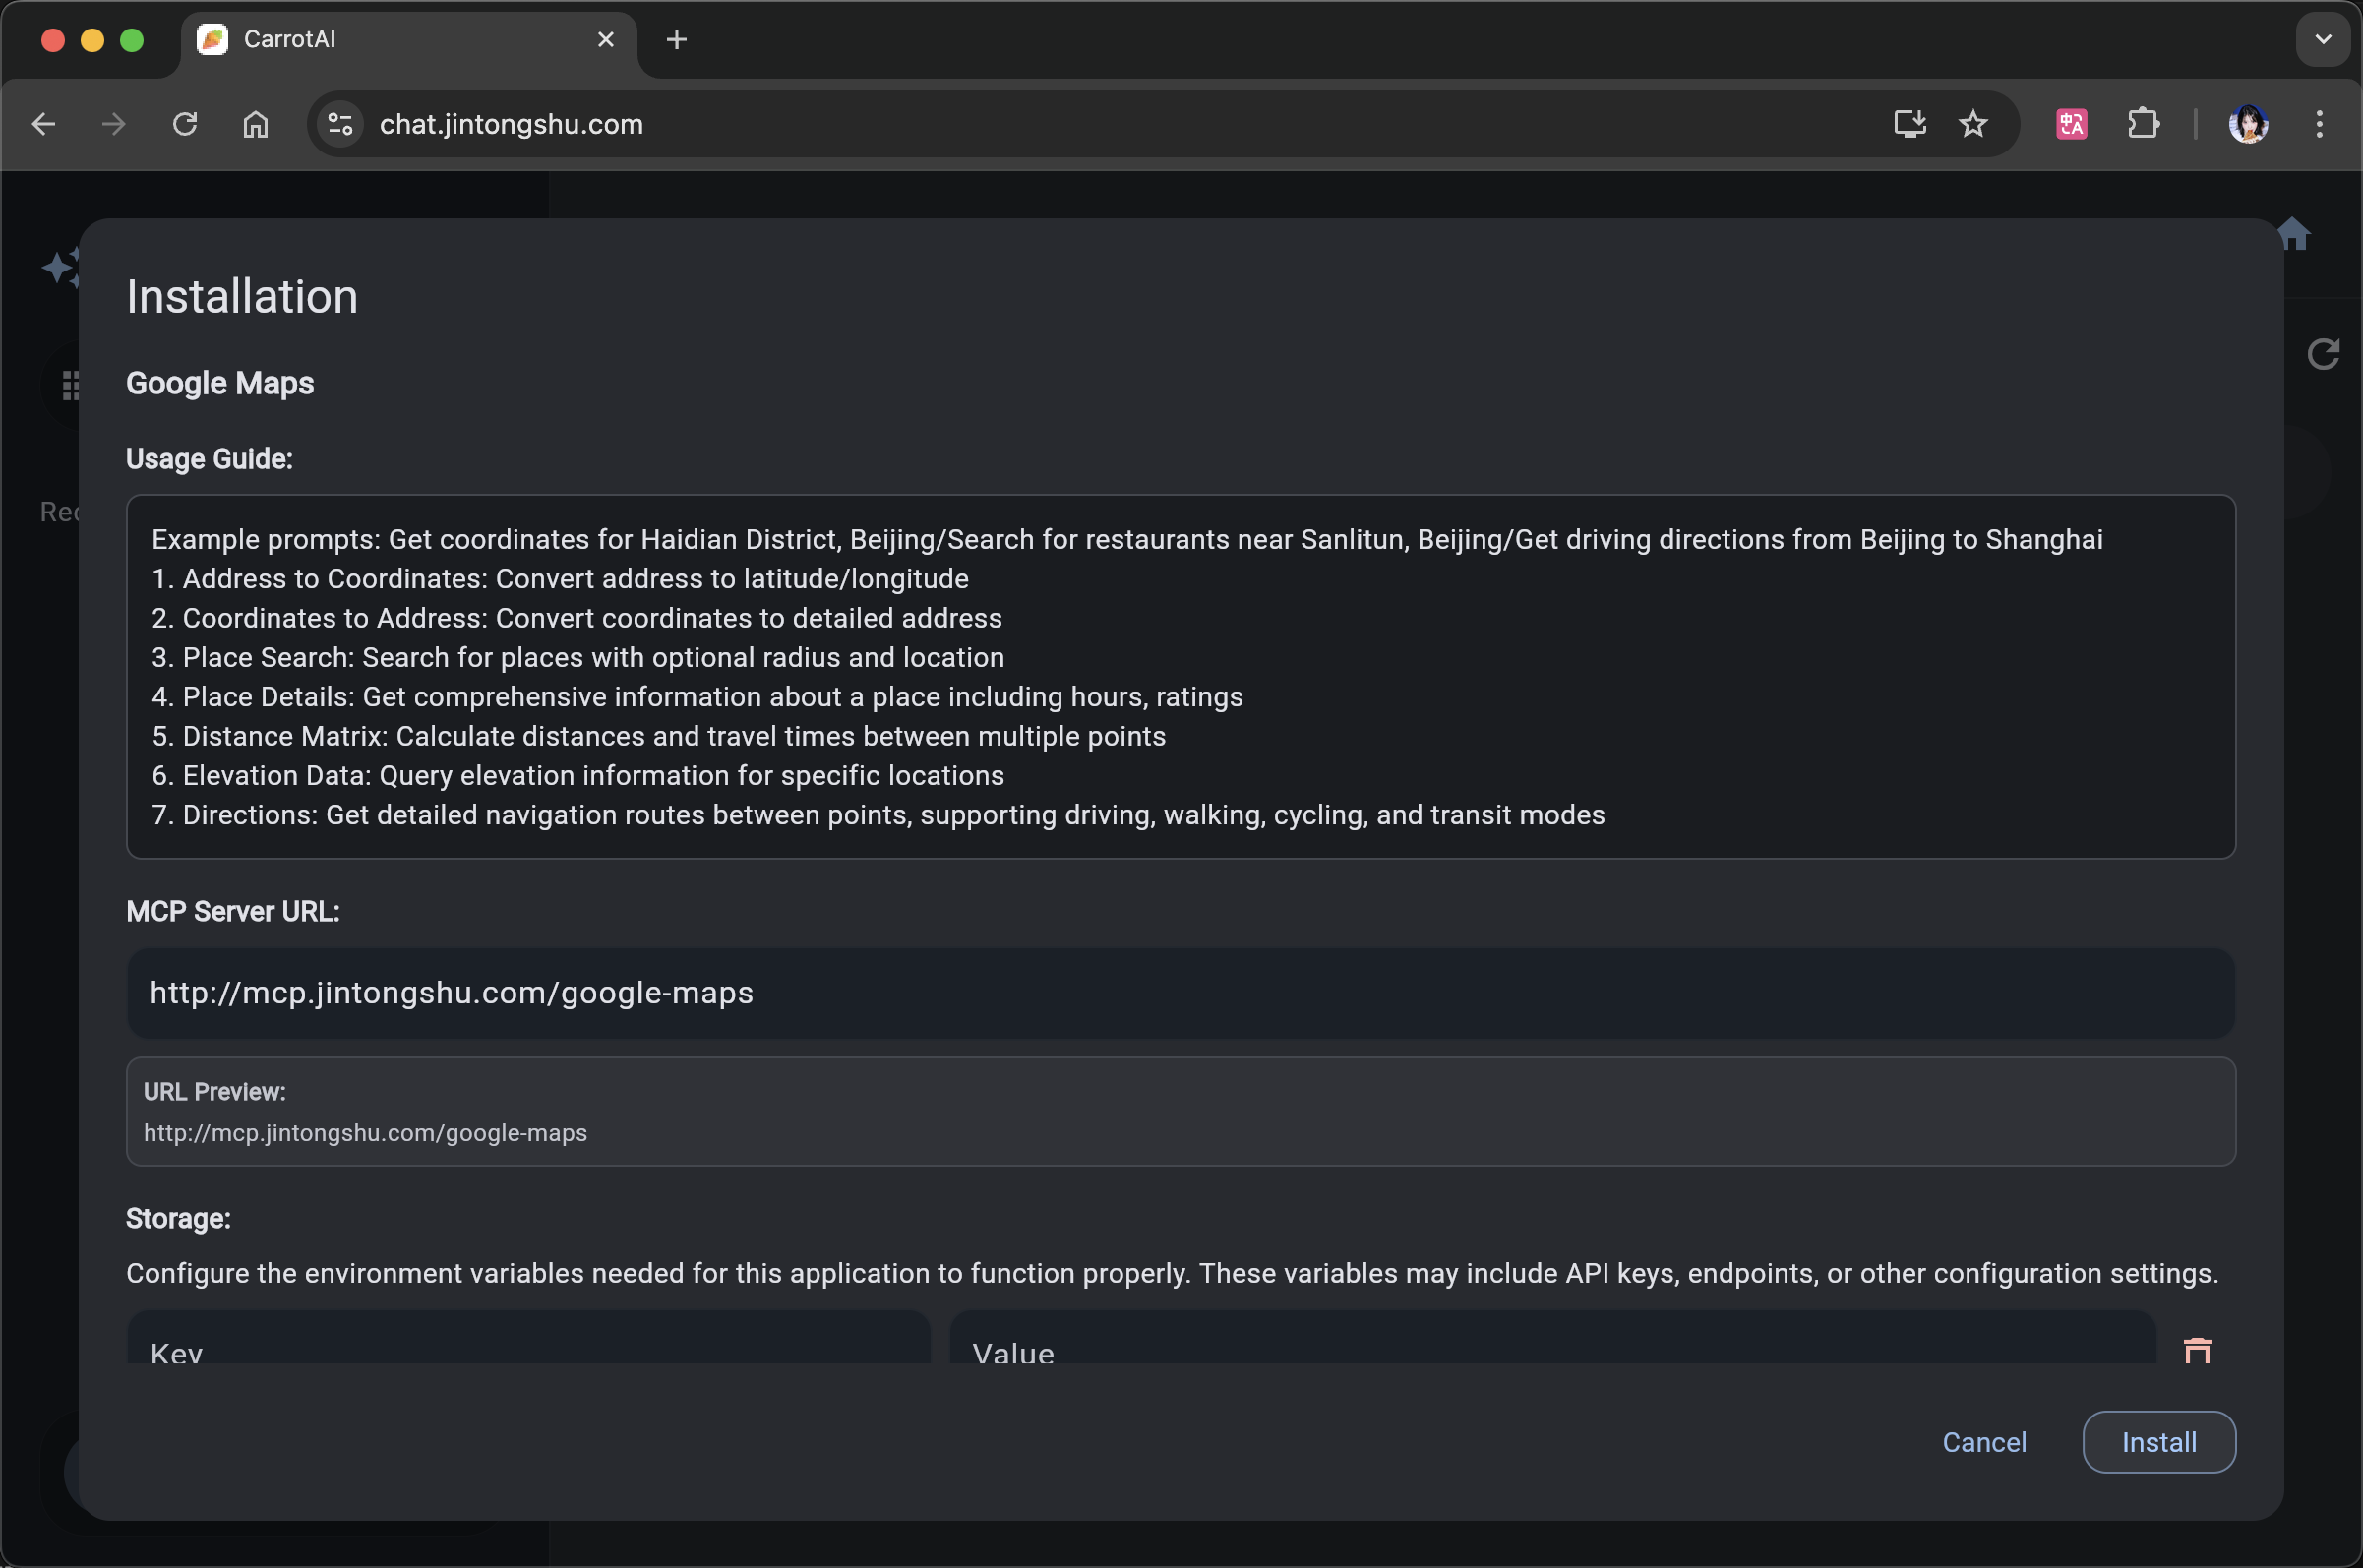The width and height of the screenshot is (2363, 1568).
Task: Click the delete storage row trash icon
Action: coord(2196,1350)
